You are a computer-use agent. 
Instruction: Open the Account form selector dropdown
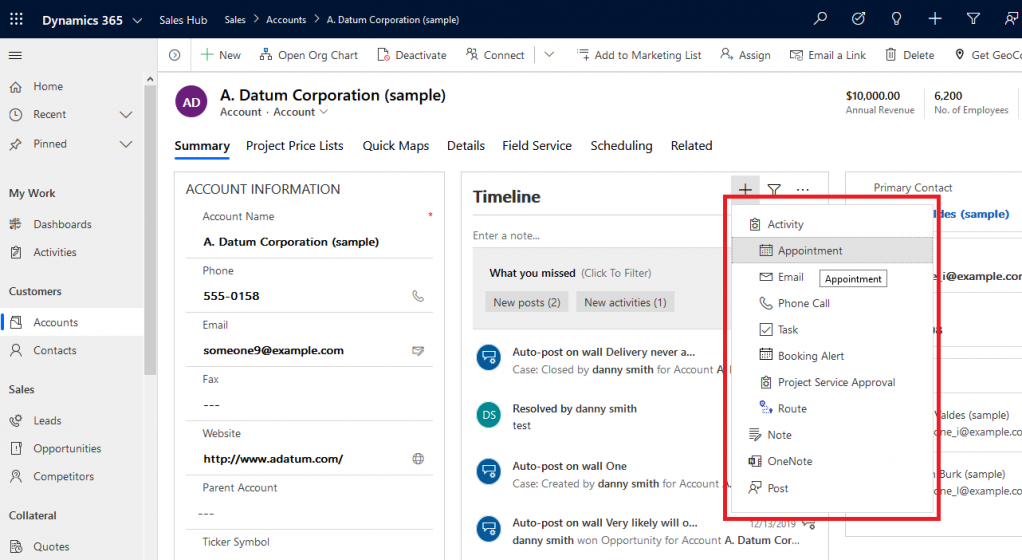[x=300, y=112]
